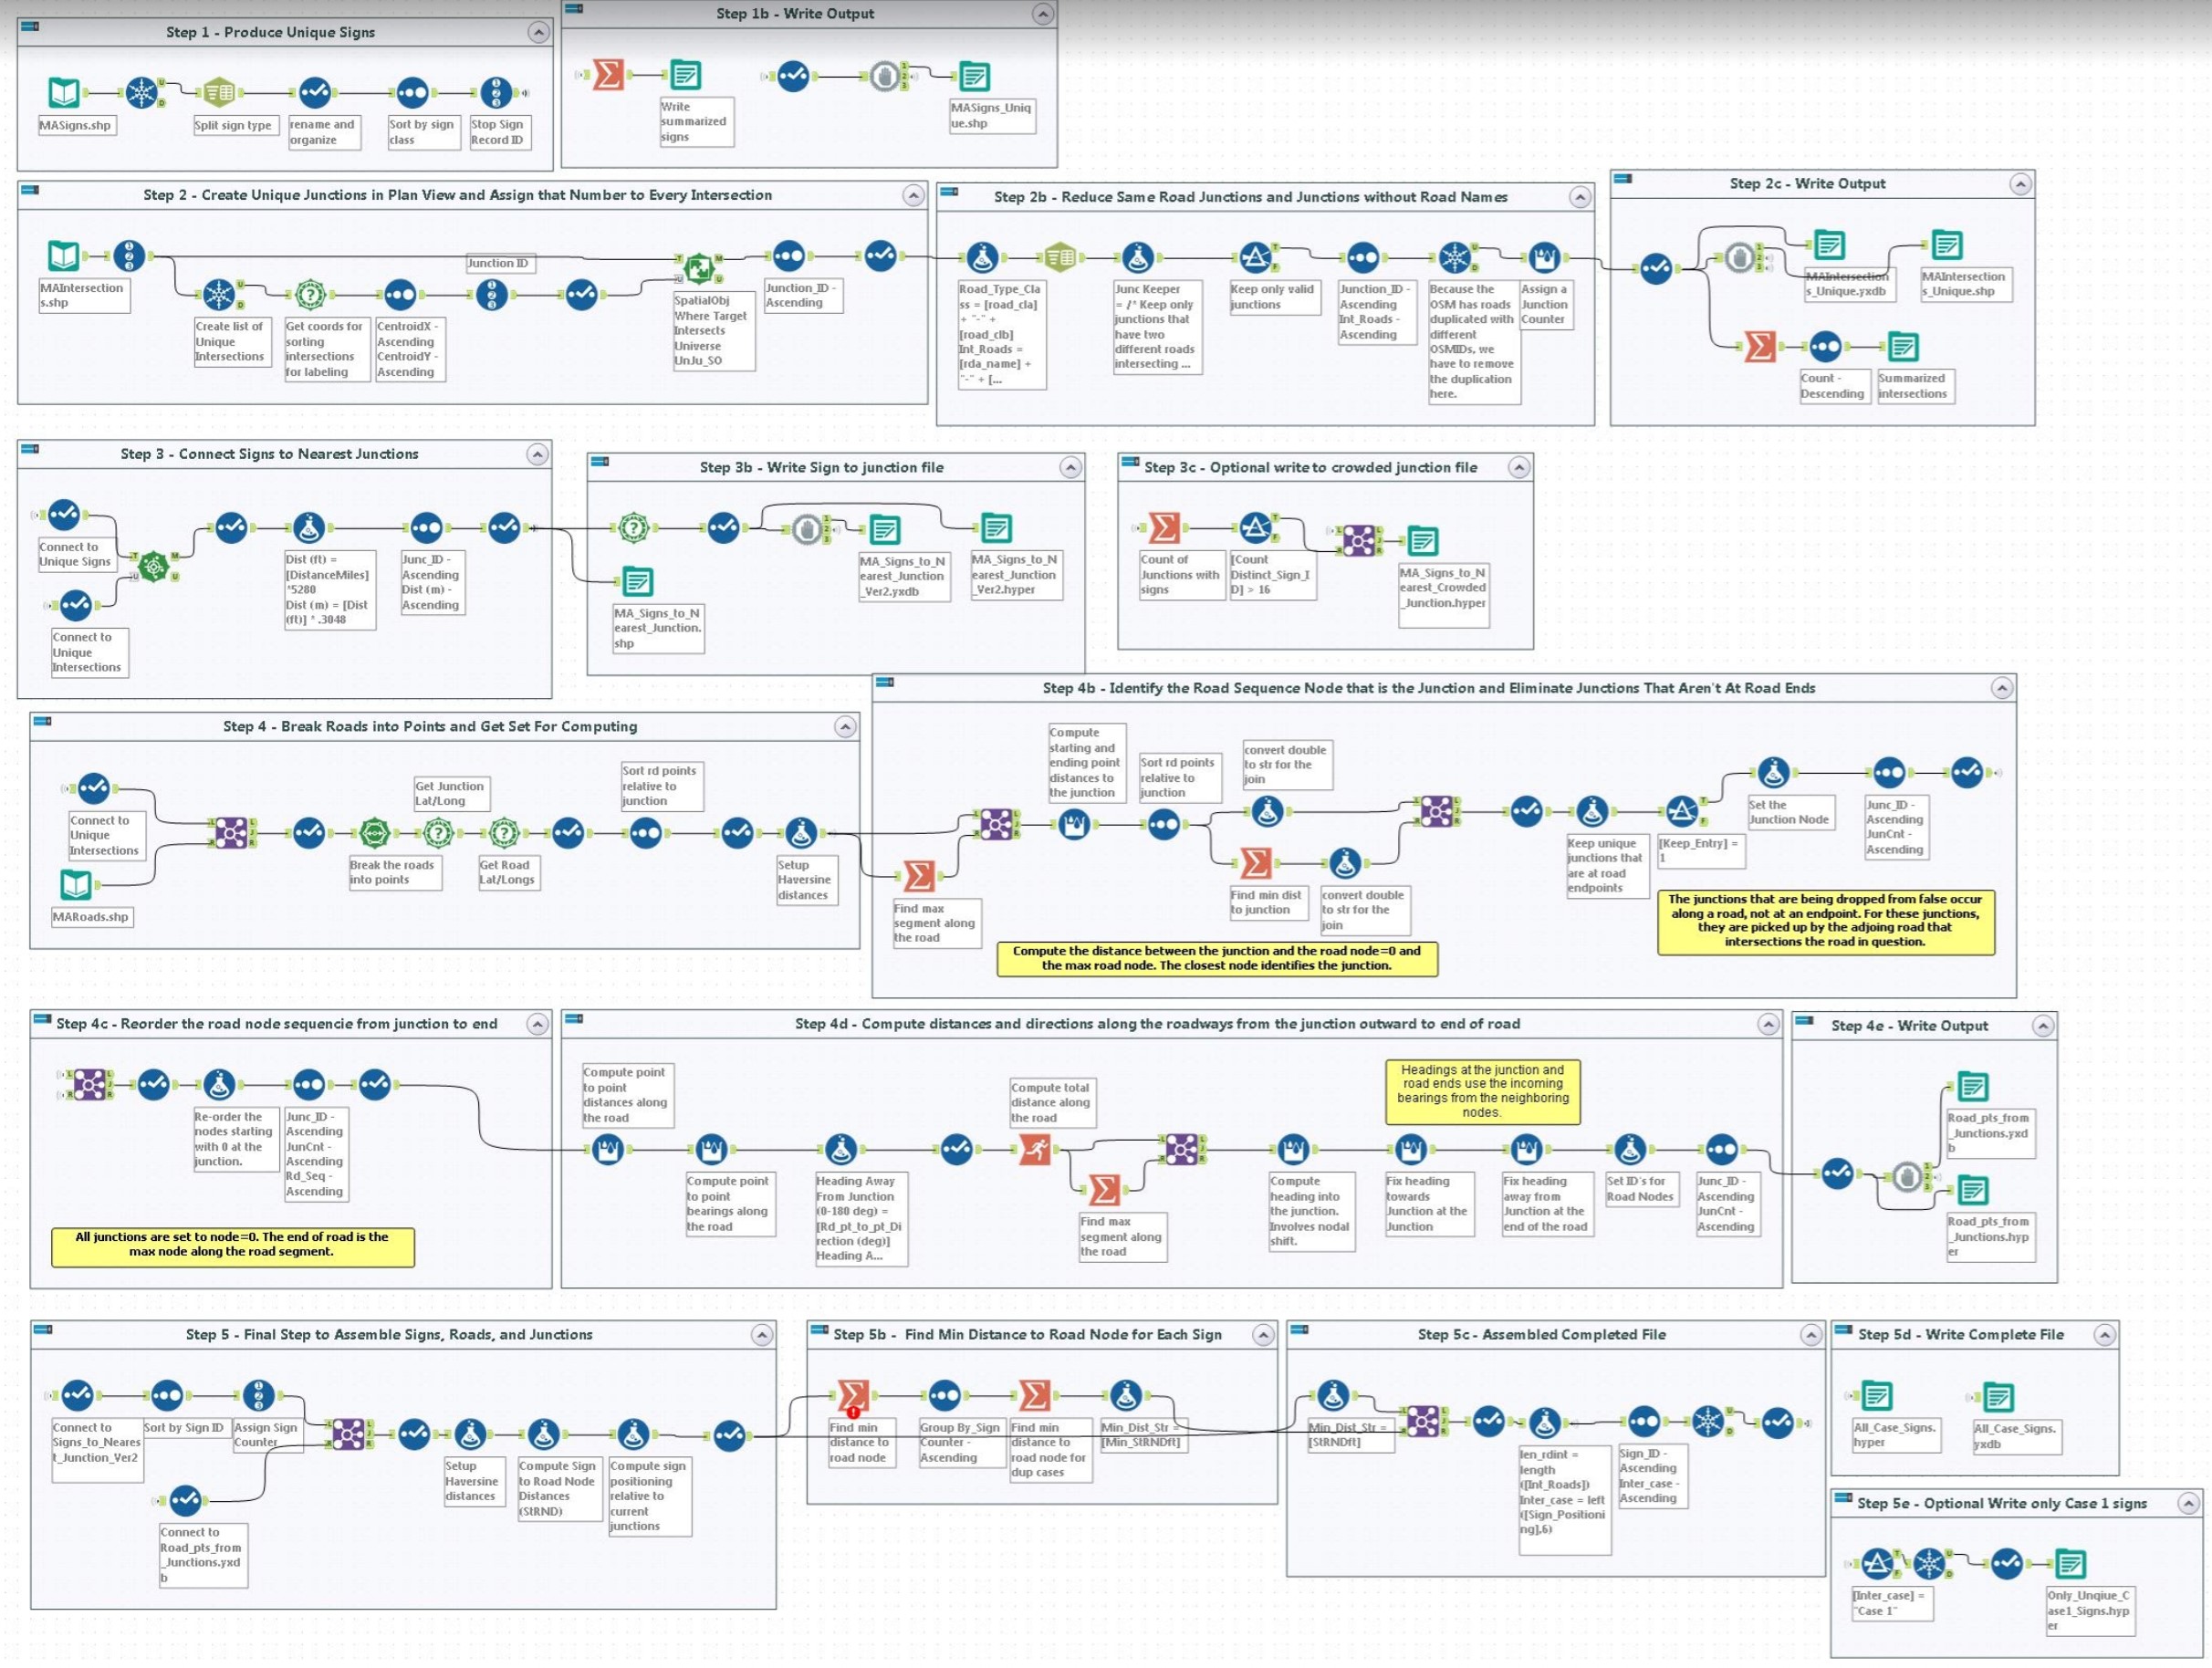Click the Split sign type Text to Columns tool

click(x=219, y=93)
